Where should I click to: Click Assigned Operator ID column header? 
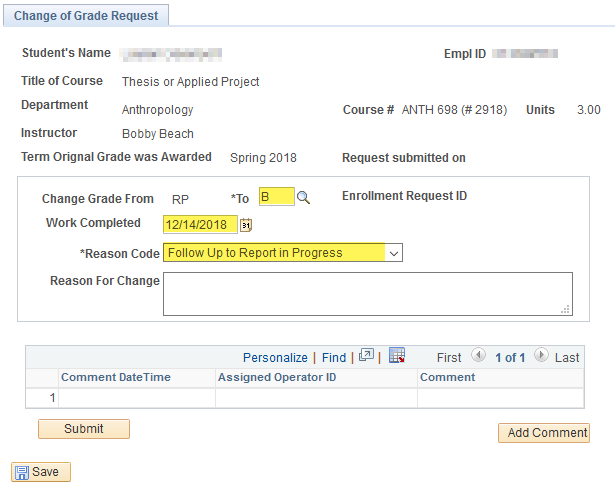277,377
